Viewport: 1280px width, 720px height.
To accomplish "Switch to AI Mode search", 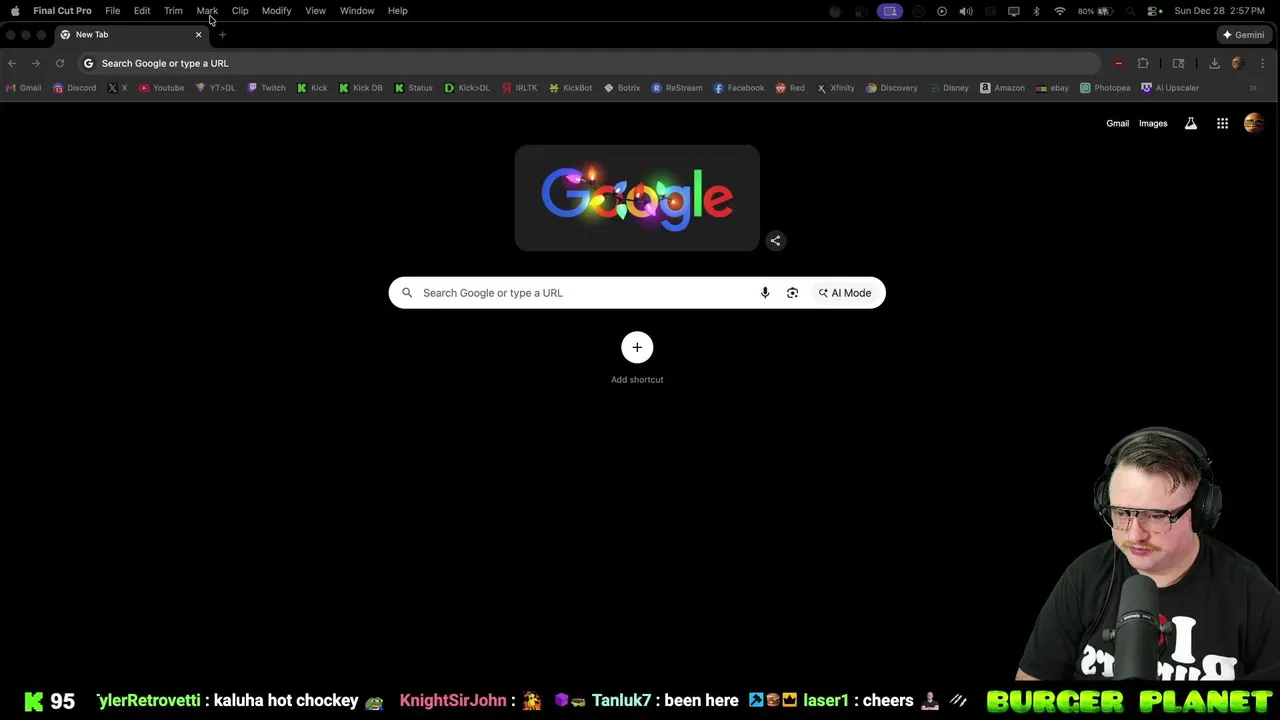I will 845,293.
